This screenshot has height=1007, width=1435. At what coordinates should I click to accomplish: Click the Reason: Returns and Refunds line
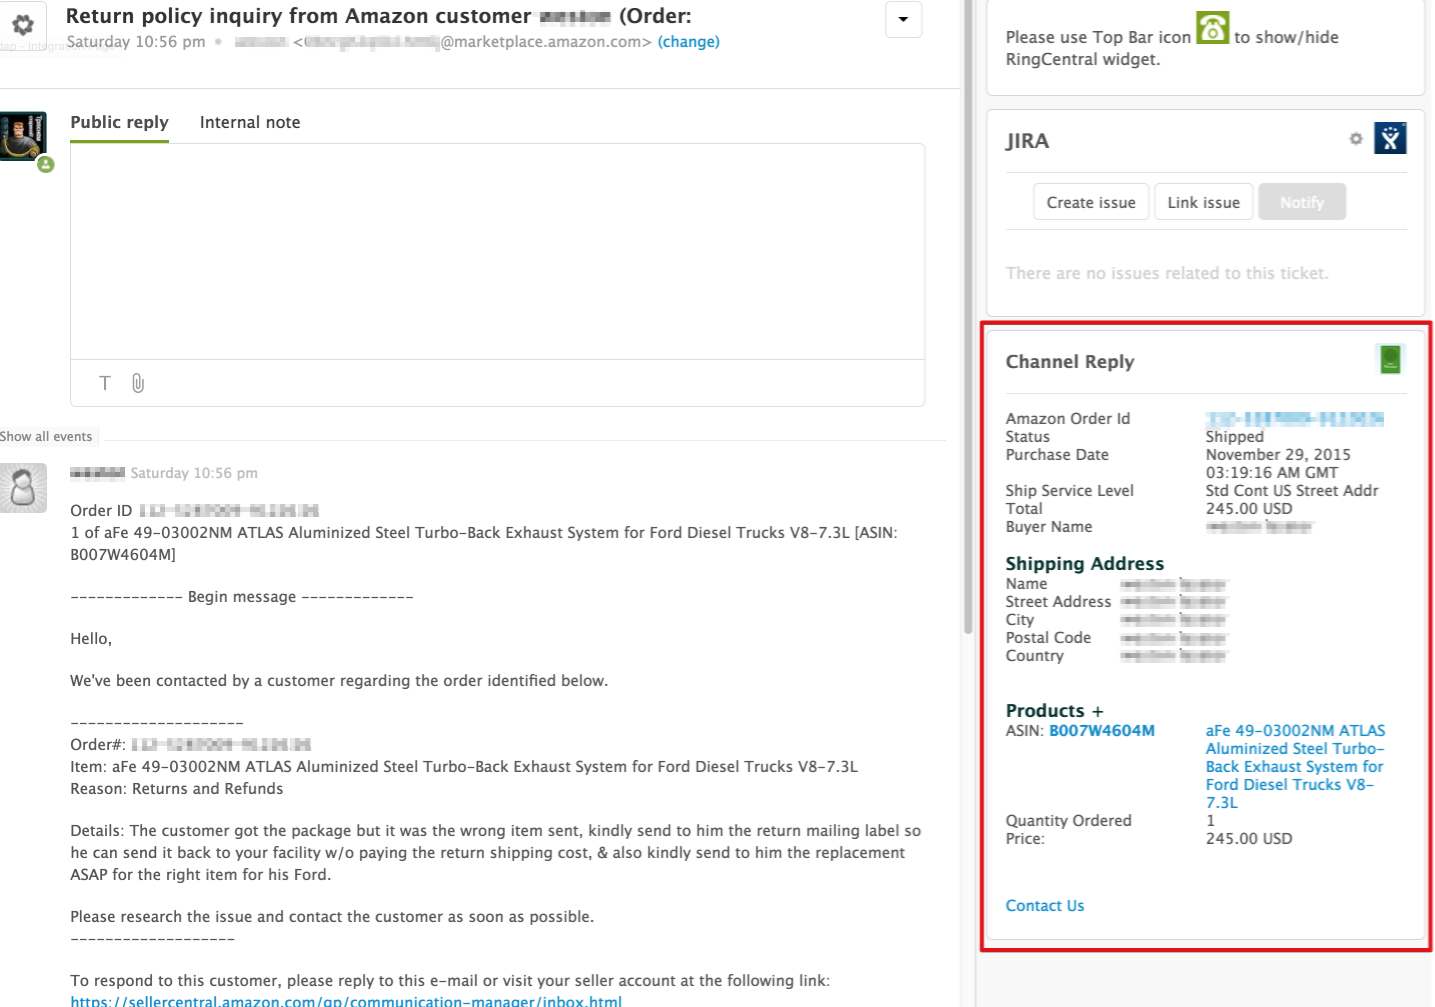pos(177,789)
